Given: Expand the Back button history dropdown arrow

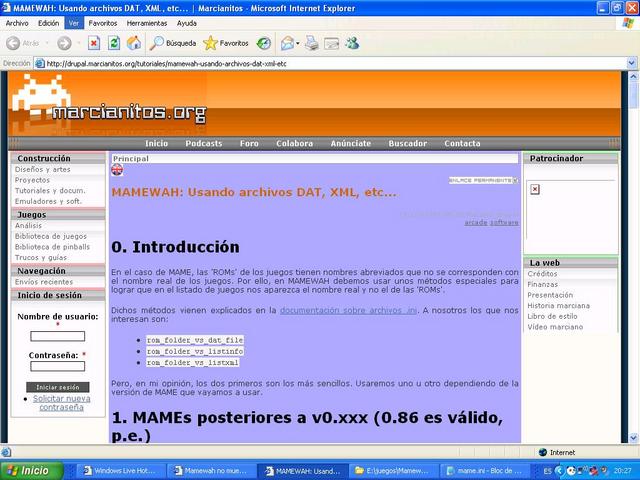Looking at the screenshot, I should (47, 43).
